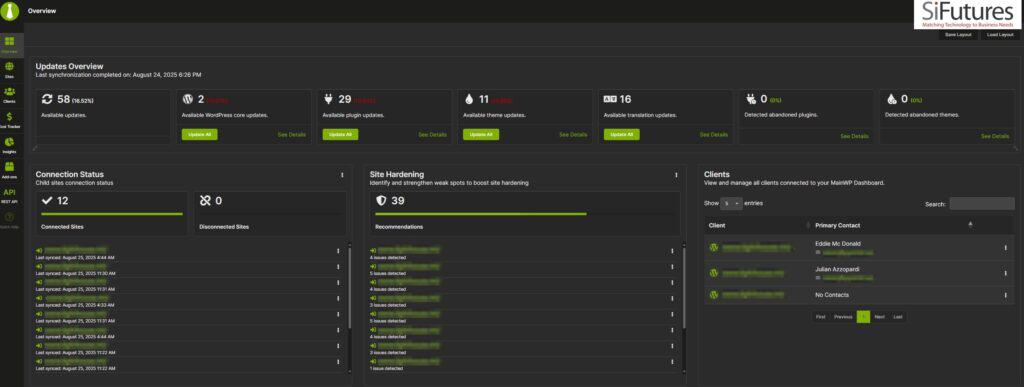
Task: Click the droplet icon beside 11 theme updates
Action: (x=468, y=99)
